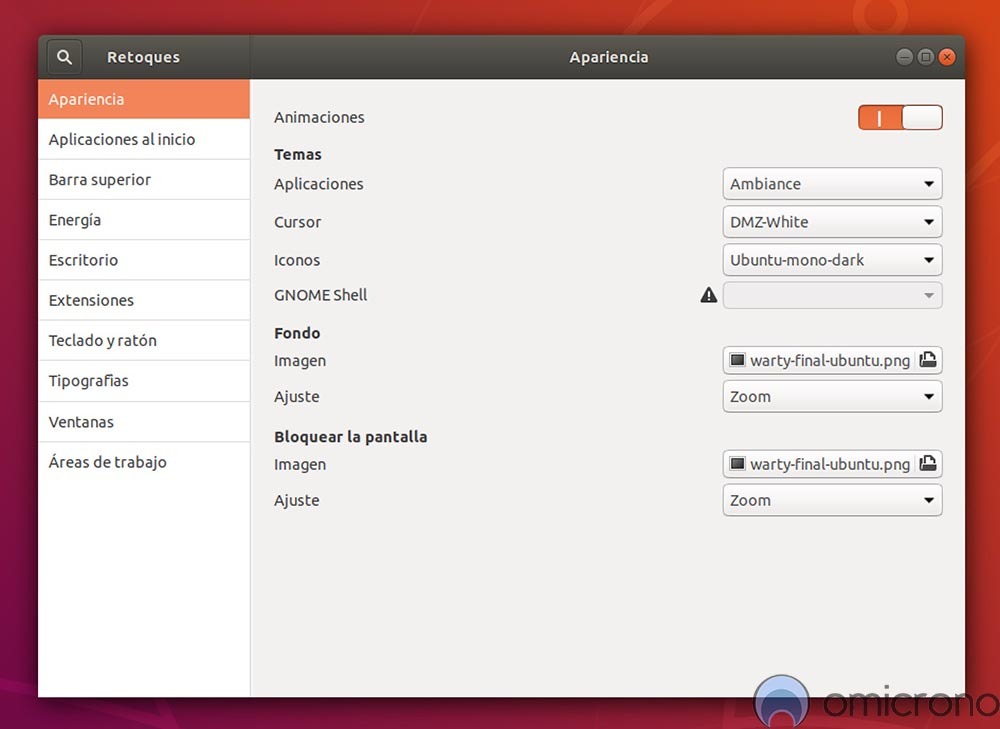Image resolution: width=1000 pixels, height=729 pixels.
Task: Select Apariencia in the sidebar
Action: point(143,99)
